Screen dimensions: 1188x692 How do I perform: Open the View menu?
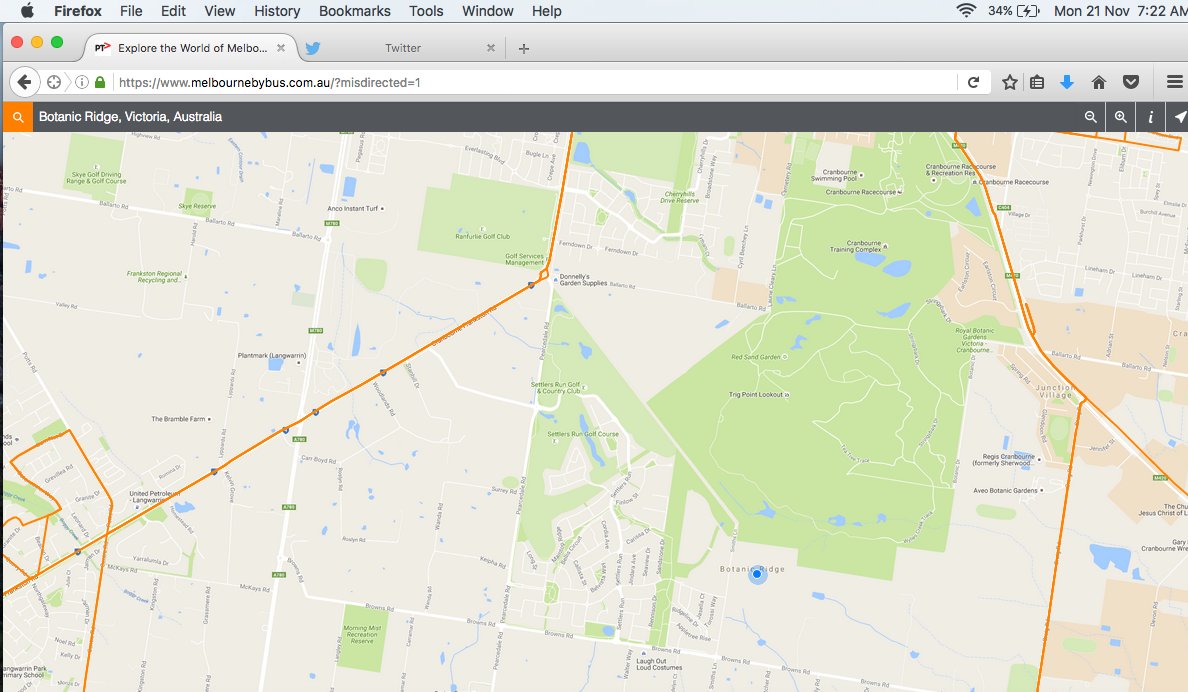pos(220,11)
